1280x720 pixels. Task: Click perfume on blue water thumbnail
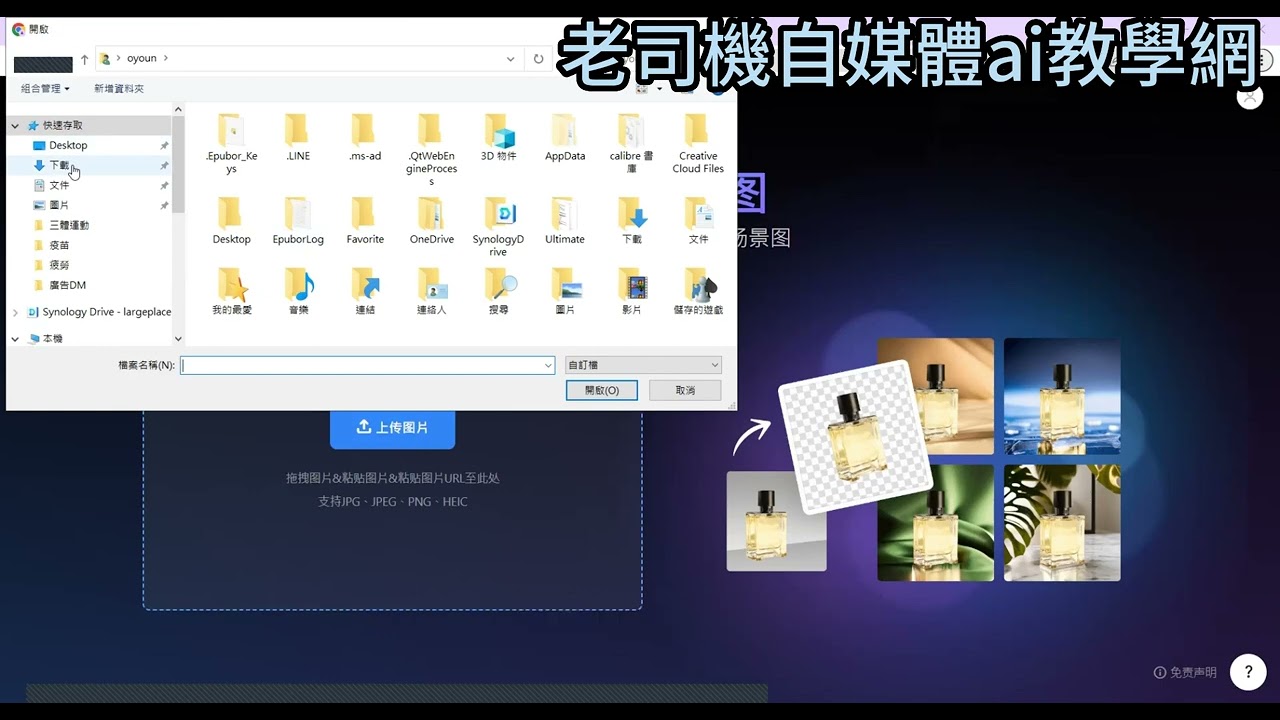(1062, 396)
